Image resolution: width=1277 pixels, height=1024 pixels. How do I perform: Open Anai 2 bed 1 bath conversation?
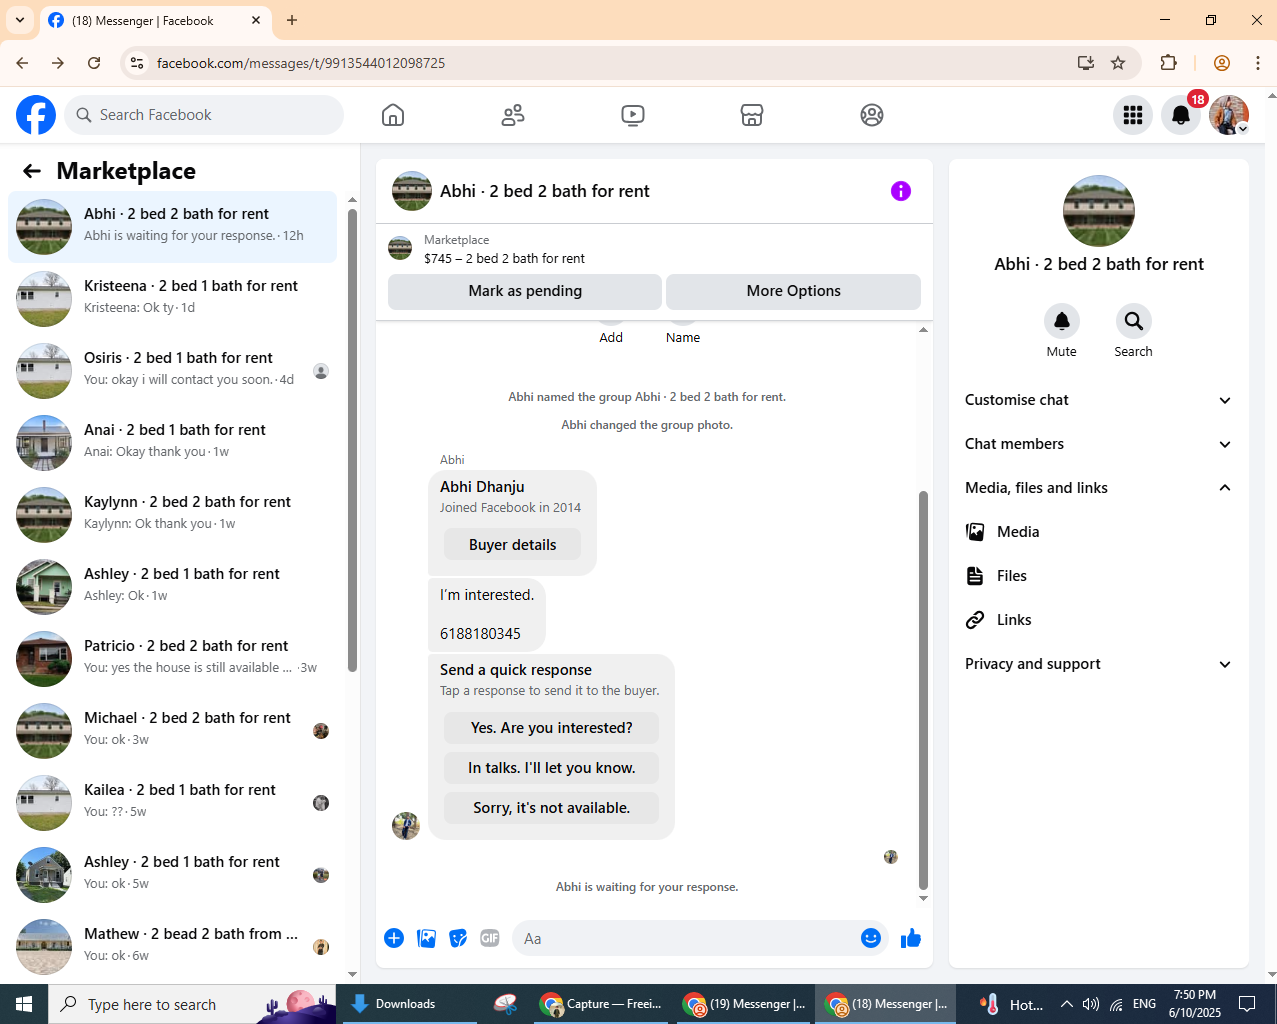(173, 443)
